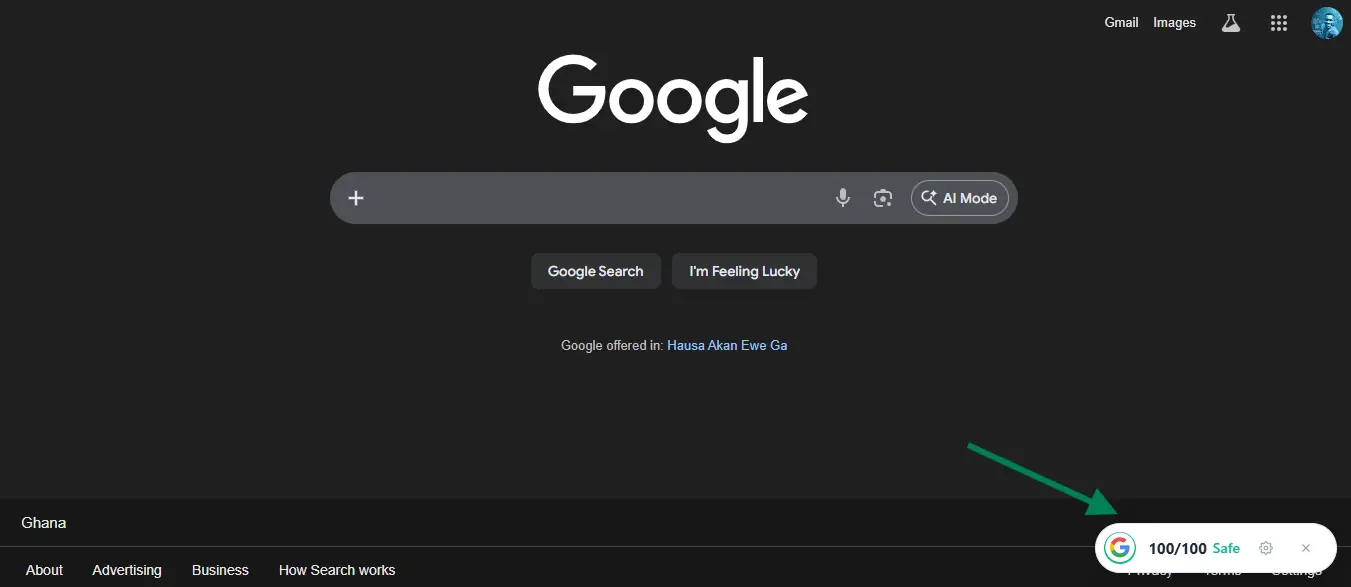Open the Google apps grid
This screenshot has height=587, width=1351.
(x=1278, y=23)
